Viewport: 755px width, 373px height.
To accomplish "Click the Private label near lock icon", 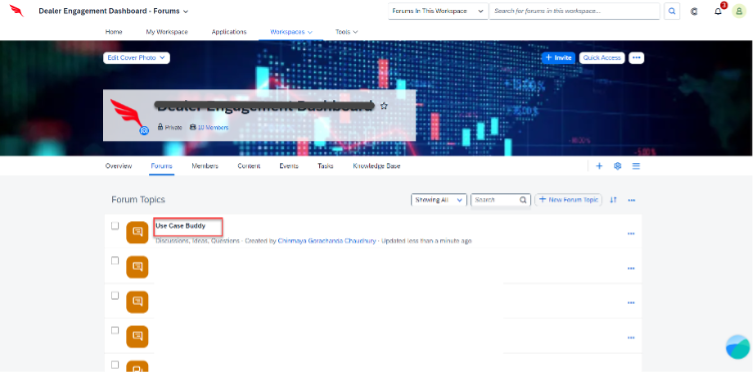I will 173,128.
